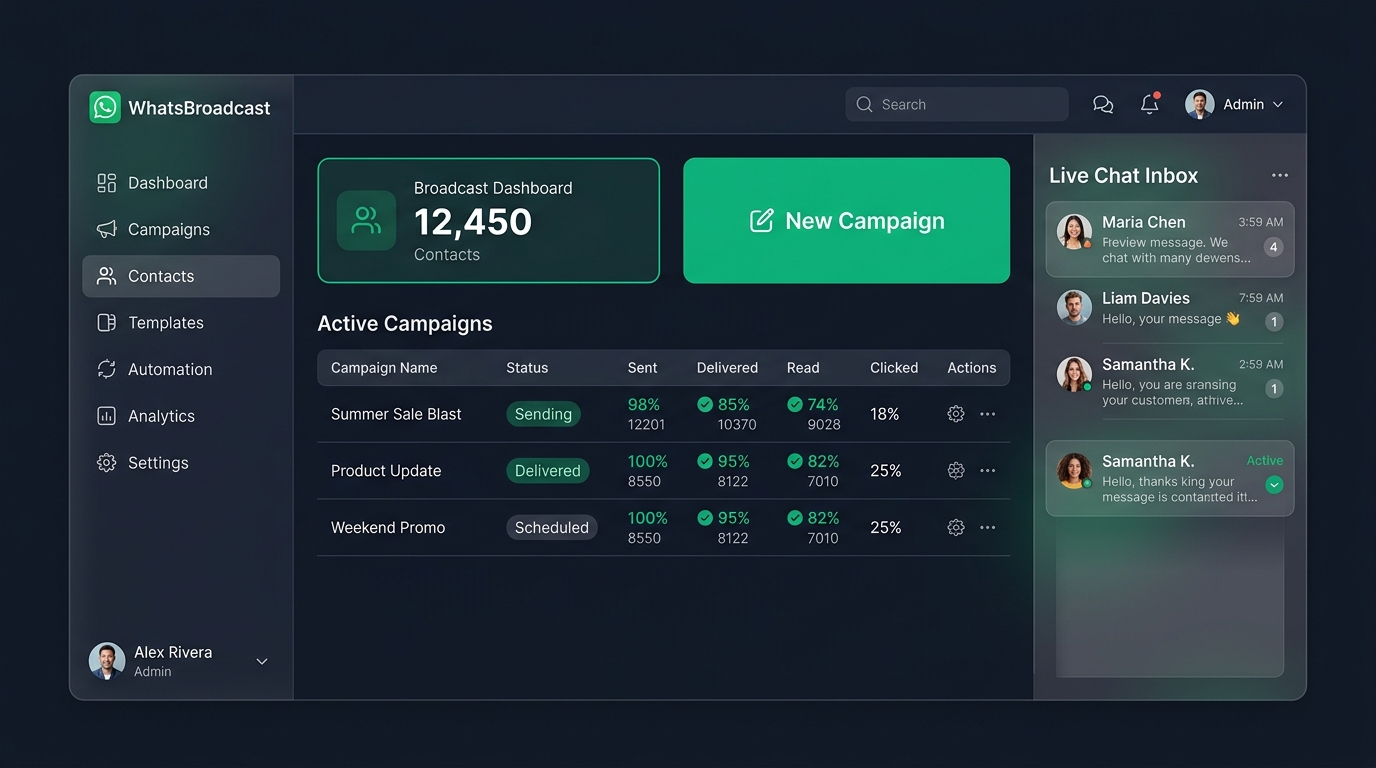
Task: Open the Dashboard sidebar item
Action: [x=181, y=183]
